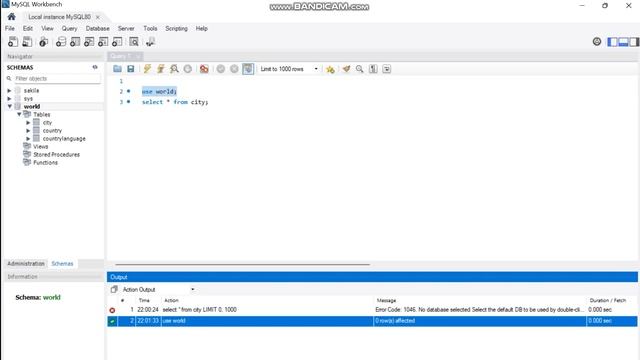Expand the city table
Image resolution: width=640 pixels, height=360 pixels.
29,122
